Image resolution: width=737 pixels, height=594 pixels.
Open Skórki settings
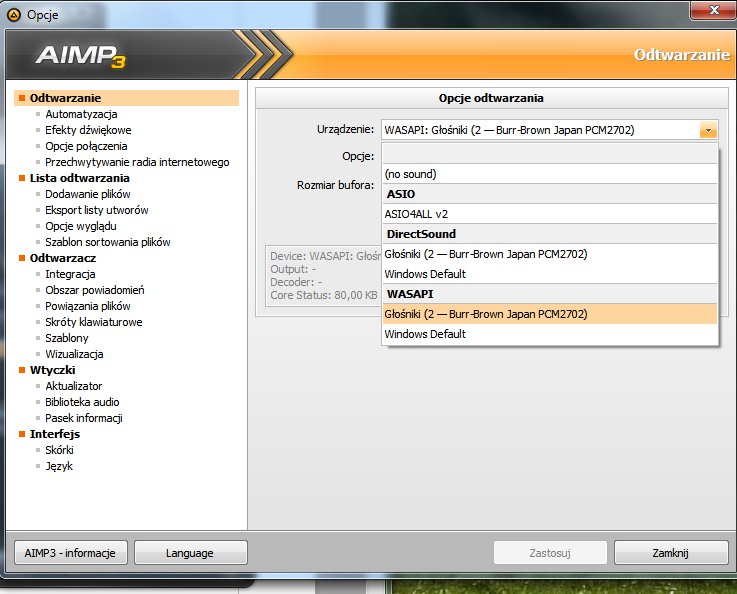coord(59,450)
